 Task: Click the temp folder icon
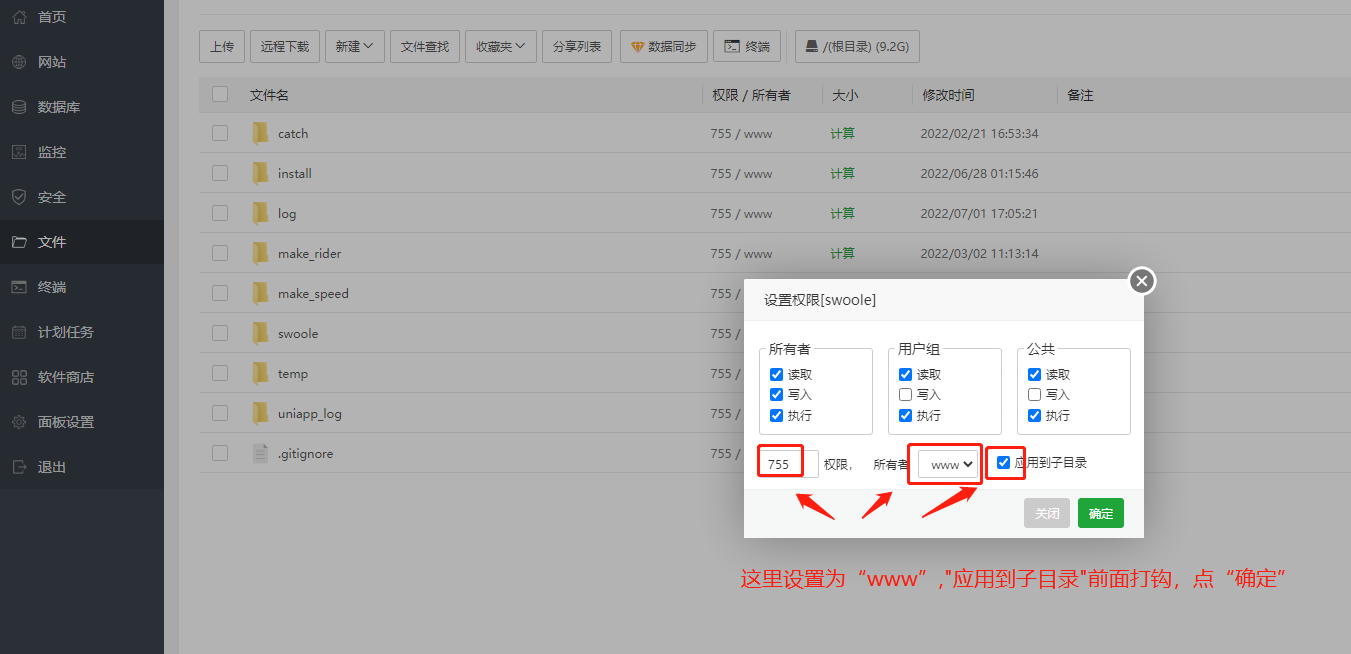pyautogui.click(x=261, y=373)
